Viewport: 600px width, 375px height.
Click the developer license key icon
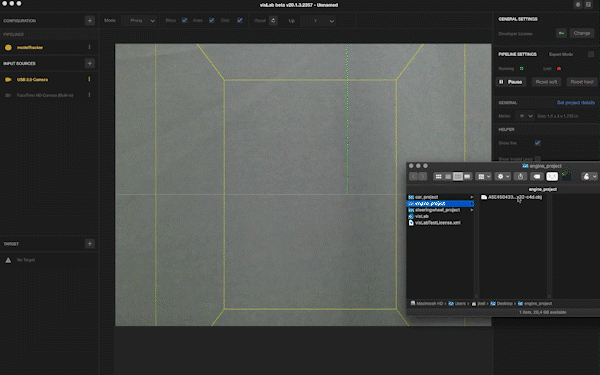[561, 33]
